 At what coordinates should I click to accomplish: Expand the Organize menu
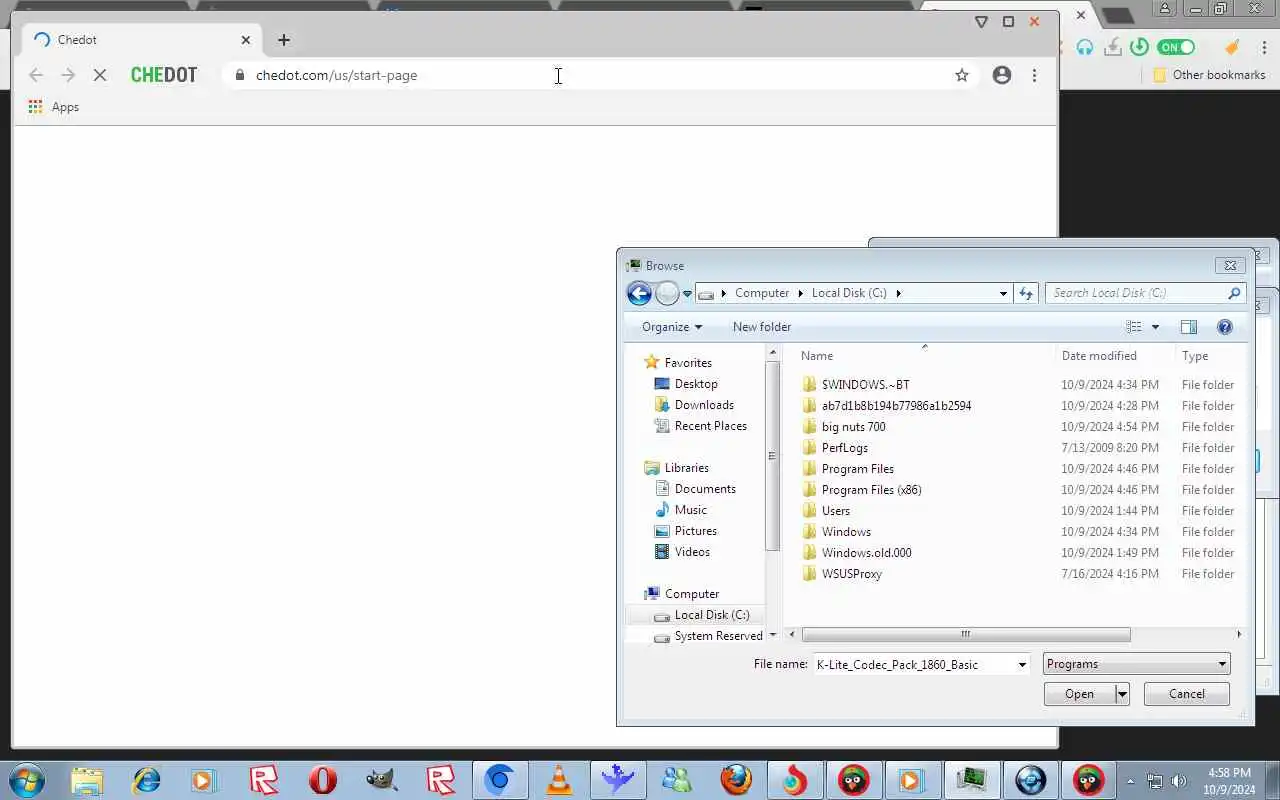[x=672, y=327]
